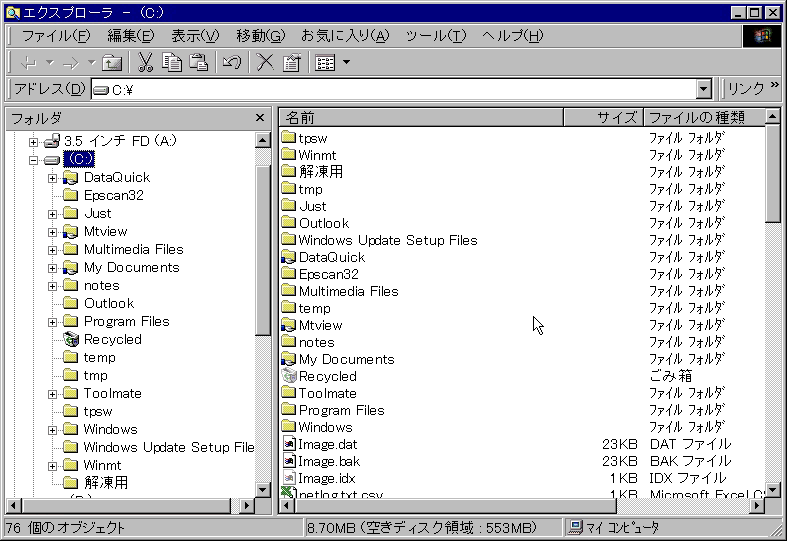Click folder tree scroll up arrow
Image resolution: width=787 pixels, height=541 pixels.
[x=263, y=140]
